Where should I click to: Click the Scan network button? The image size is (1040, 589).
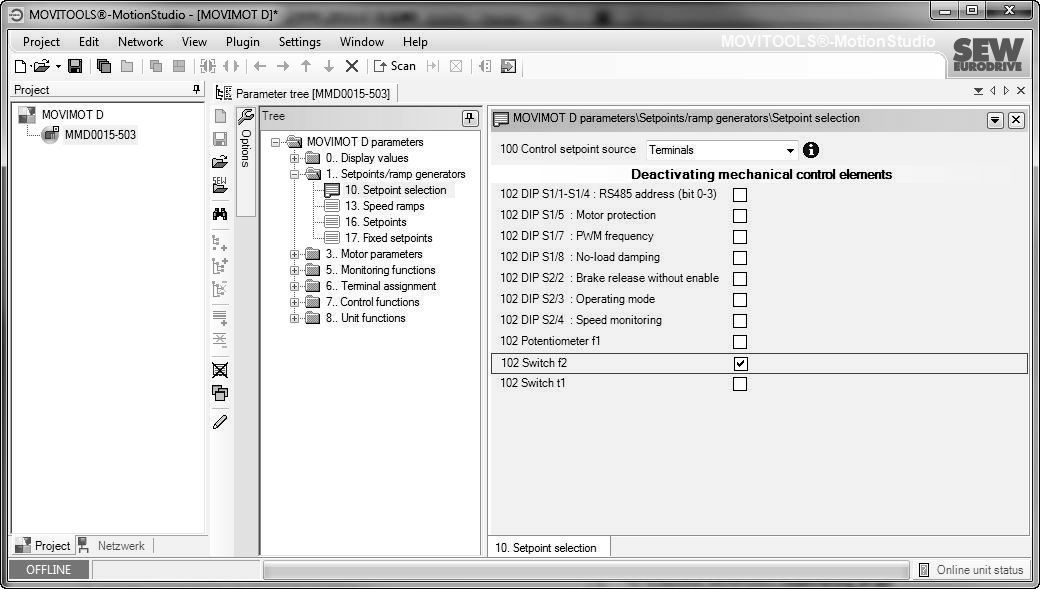click(x=395, y=66)
